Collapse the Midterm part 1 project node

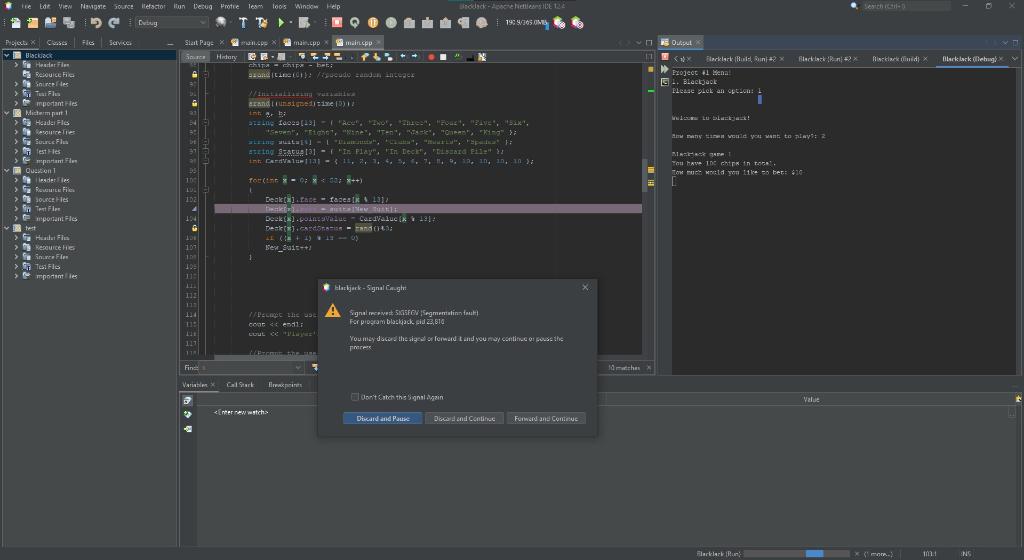(x=7, y=113)
